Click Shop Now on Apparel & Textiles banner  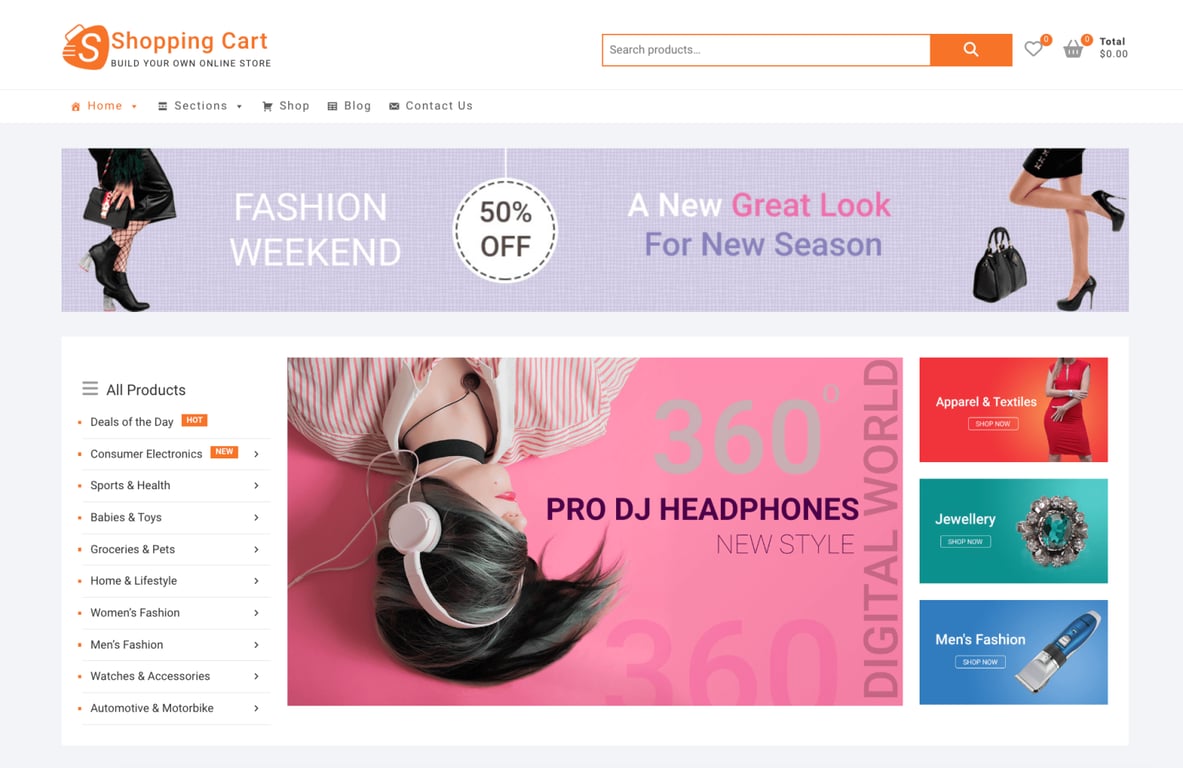[993, 424]
